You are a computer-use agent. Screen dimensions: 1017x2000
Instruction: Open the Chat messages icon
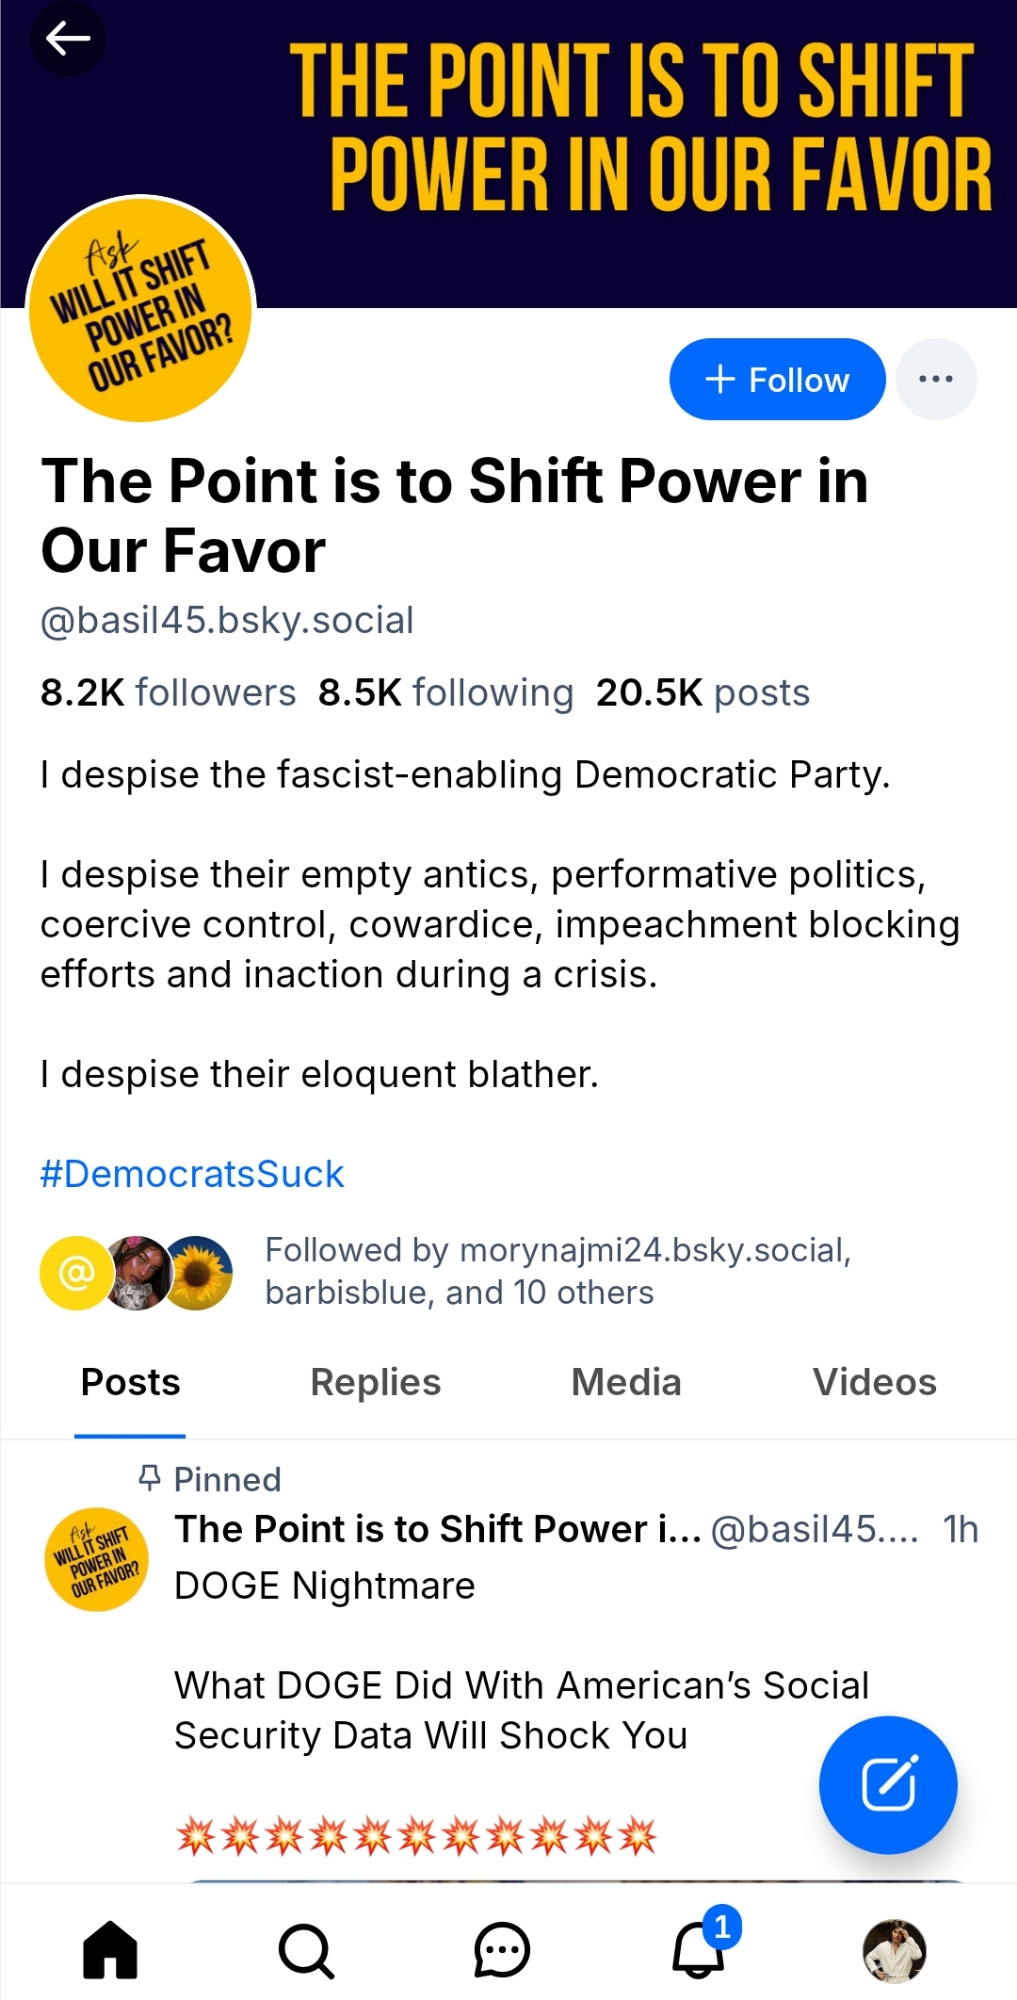(x=501, y=1950)
